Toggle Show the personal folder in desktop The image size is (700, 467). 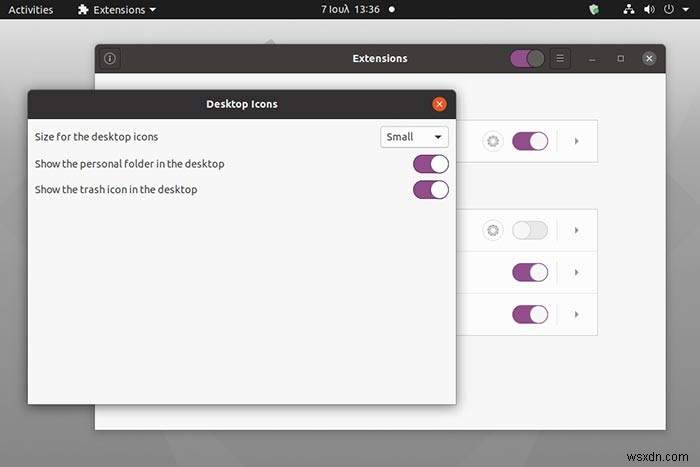coord(430,164)
